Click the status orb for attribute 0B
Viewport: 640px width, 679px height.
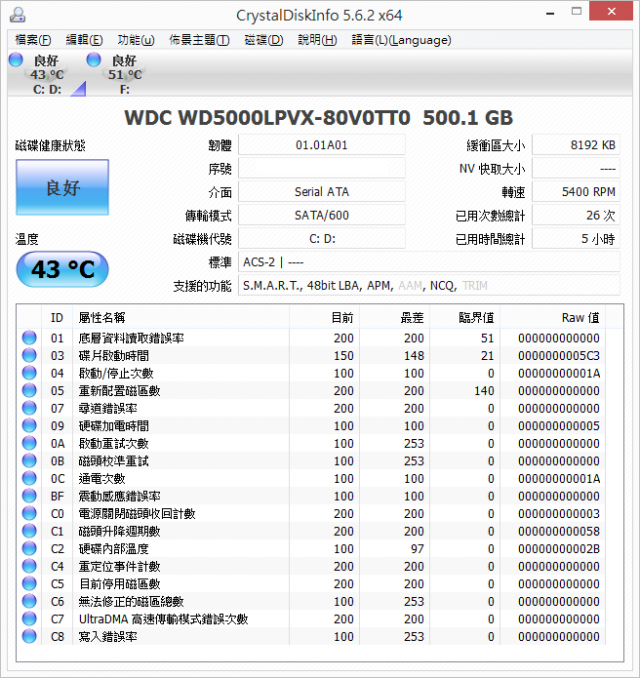click(x=29, y=461)
